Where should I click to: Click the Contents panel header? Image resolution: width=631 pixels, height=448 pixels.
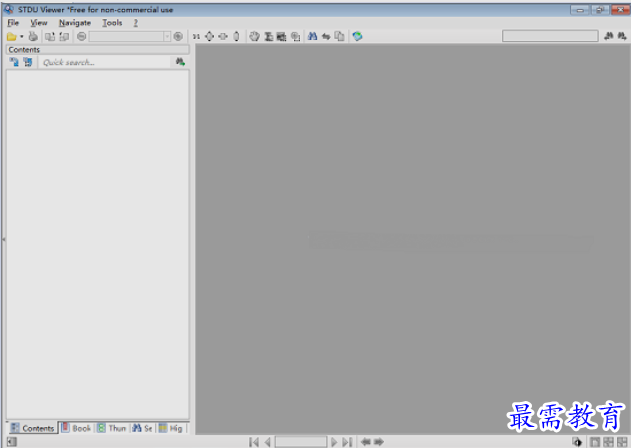98,50
